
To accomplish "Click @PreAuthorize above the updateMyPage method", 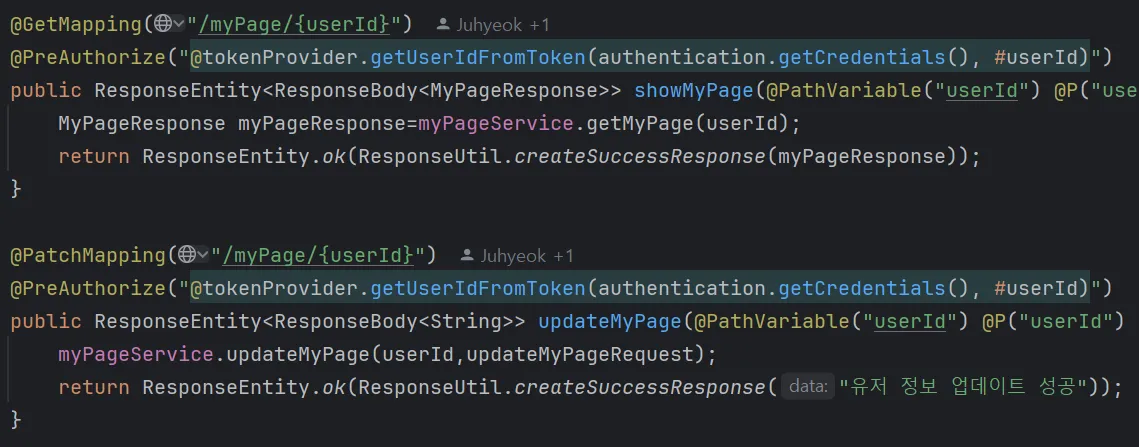I will click(x=88, y=289).
